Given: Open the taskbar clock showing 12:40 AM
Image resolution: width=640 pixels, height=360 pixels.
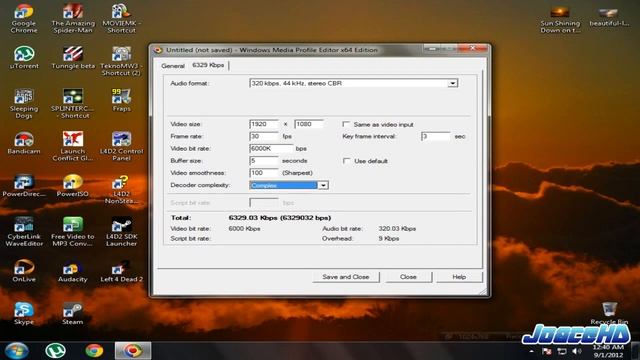Looking at the screenshot, I should (x=608, y=351).
